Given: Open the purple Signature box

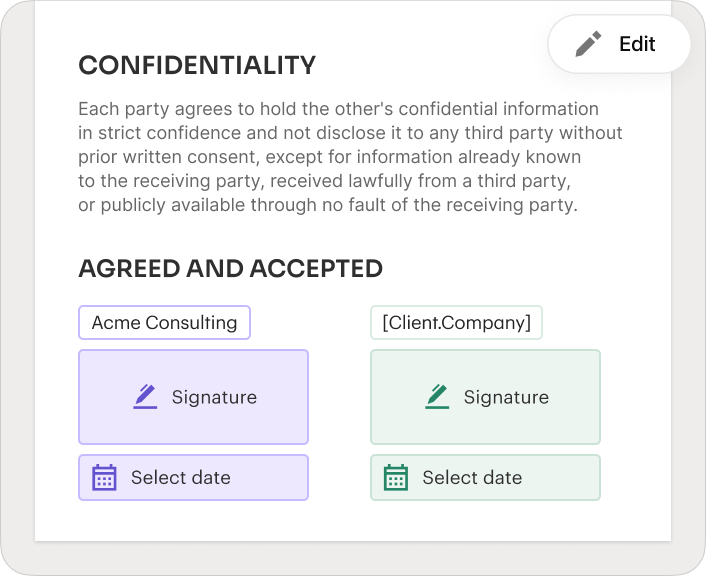Looking at the screenshot, I should (x=194, y=397).
